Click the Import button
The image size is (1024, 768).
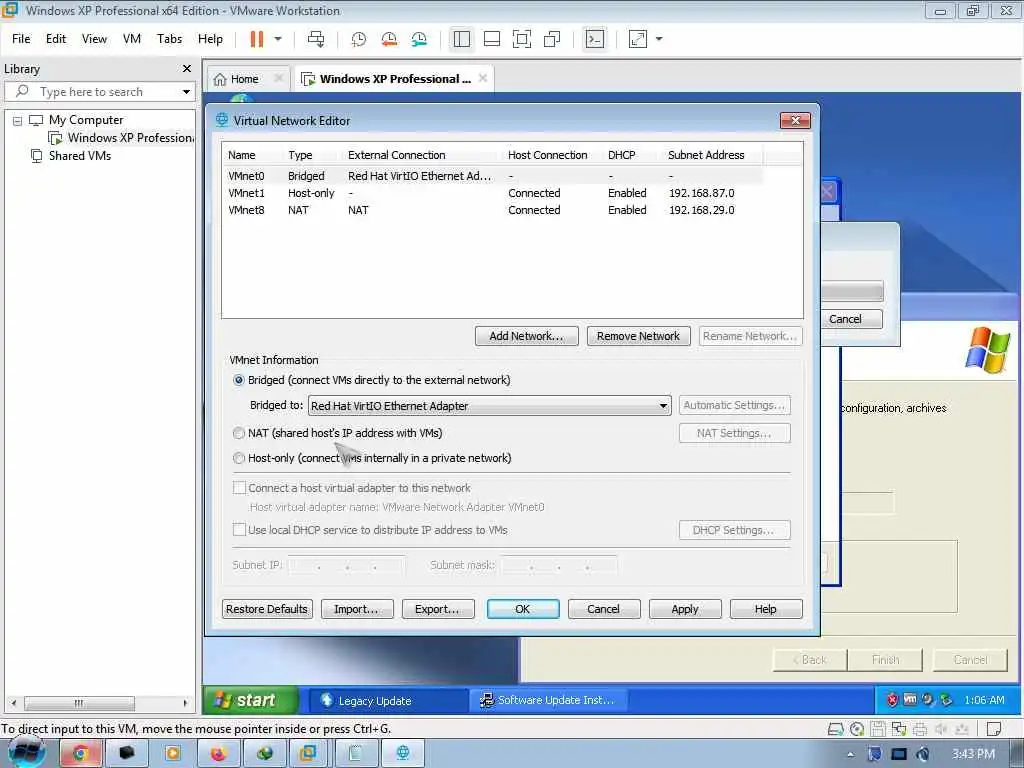pos(357,609)
